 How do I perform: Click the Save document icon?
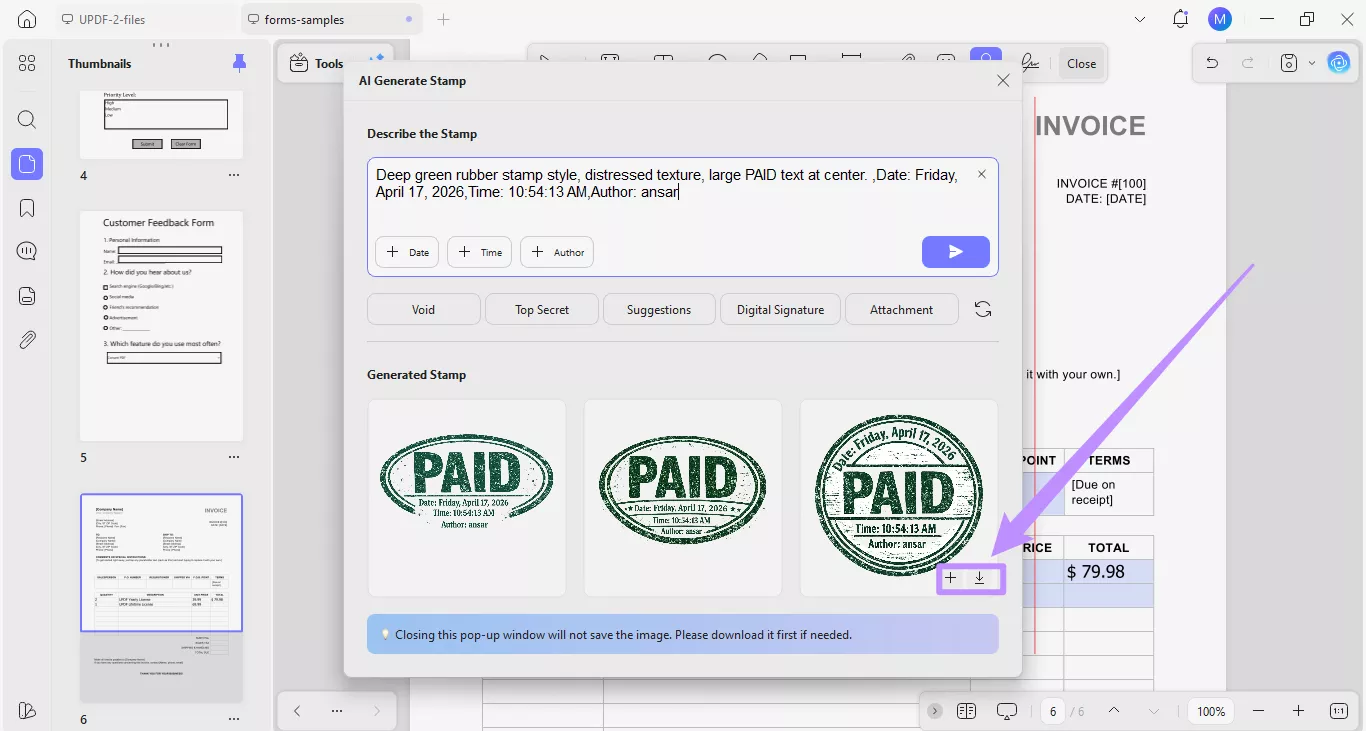click(1288, 62)
